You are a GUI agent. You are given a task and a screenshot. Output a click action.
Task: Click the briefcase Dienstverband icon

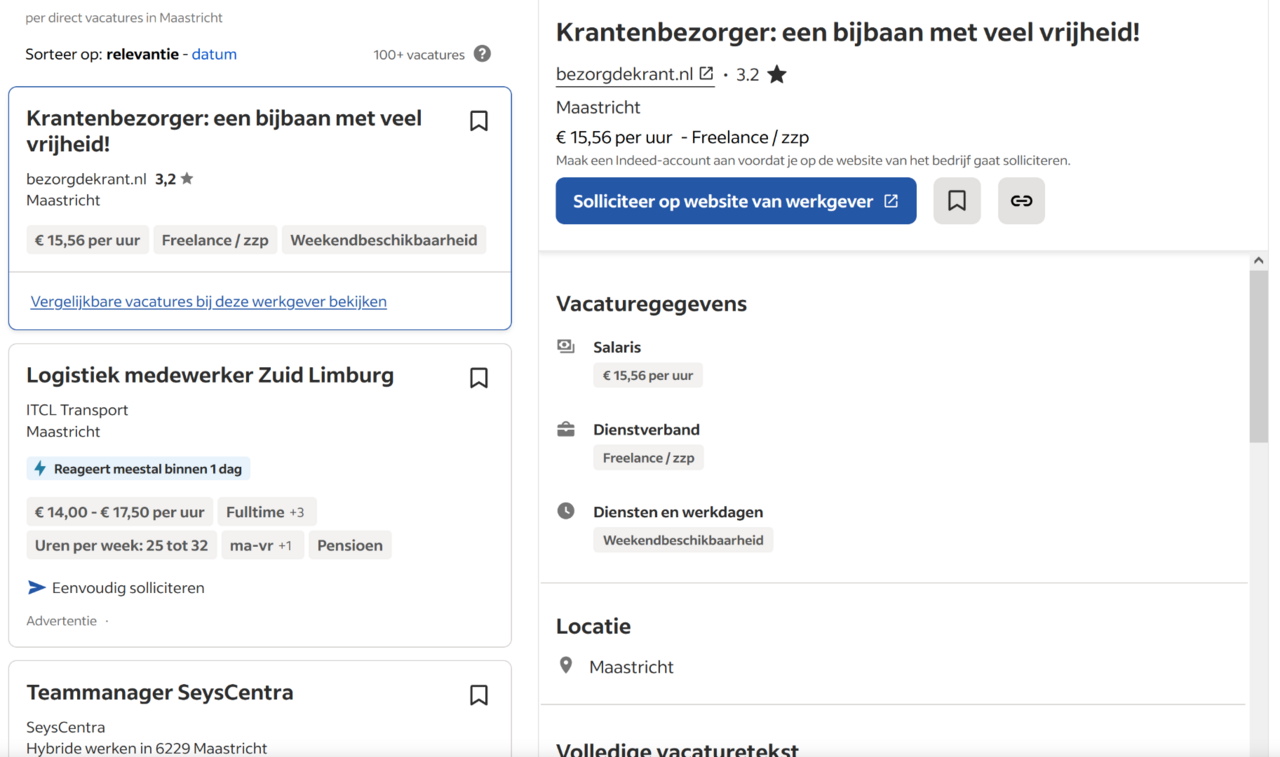[x=566, y=429]
